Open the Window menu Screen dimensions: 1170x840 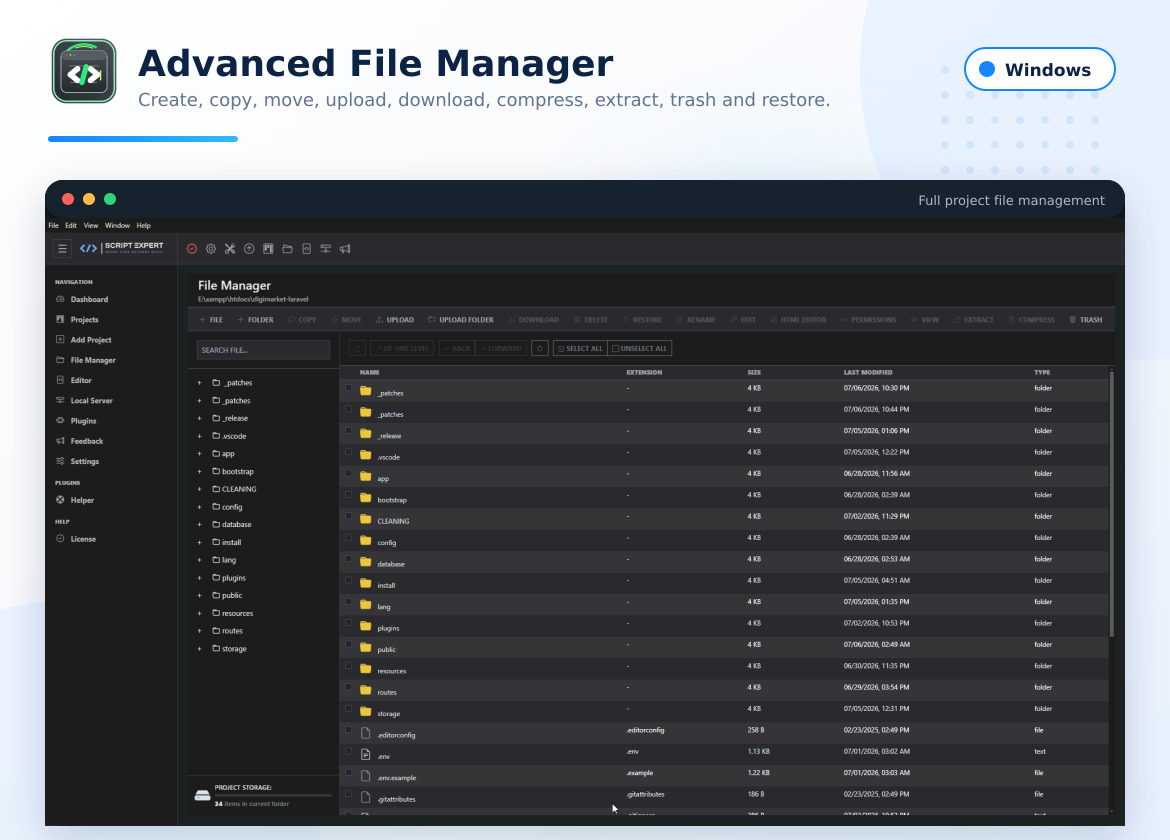click(x=117, y=225)
